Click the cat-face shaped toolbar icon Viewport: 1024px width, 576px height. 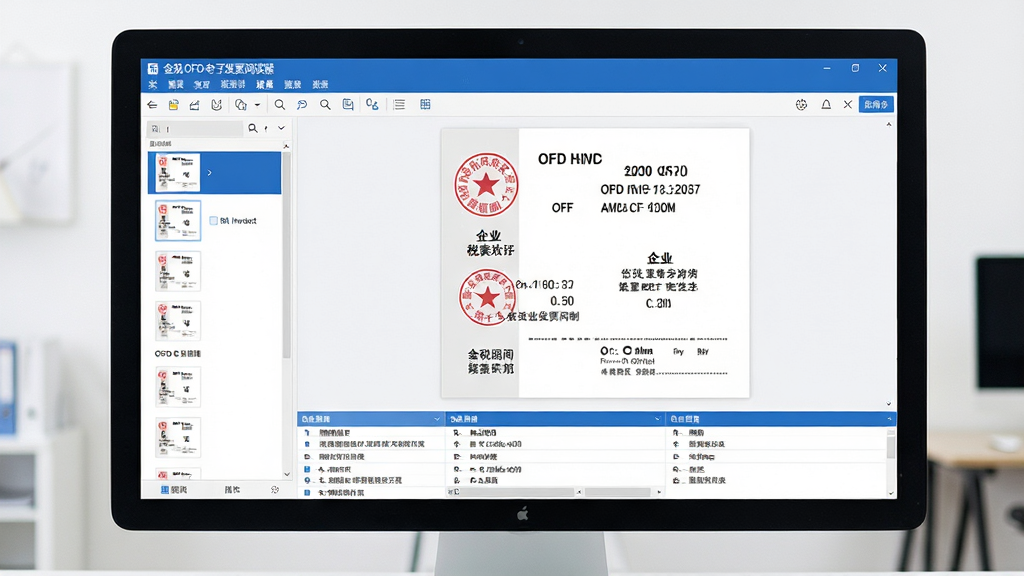click(x=216, y=104)
